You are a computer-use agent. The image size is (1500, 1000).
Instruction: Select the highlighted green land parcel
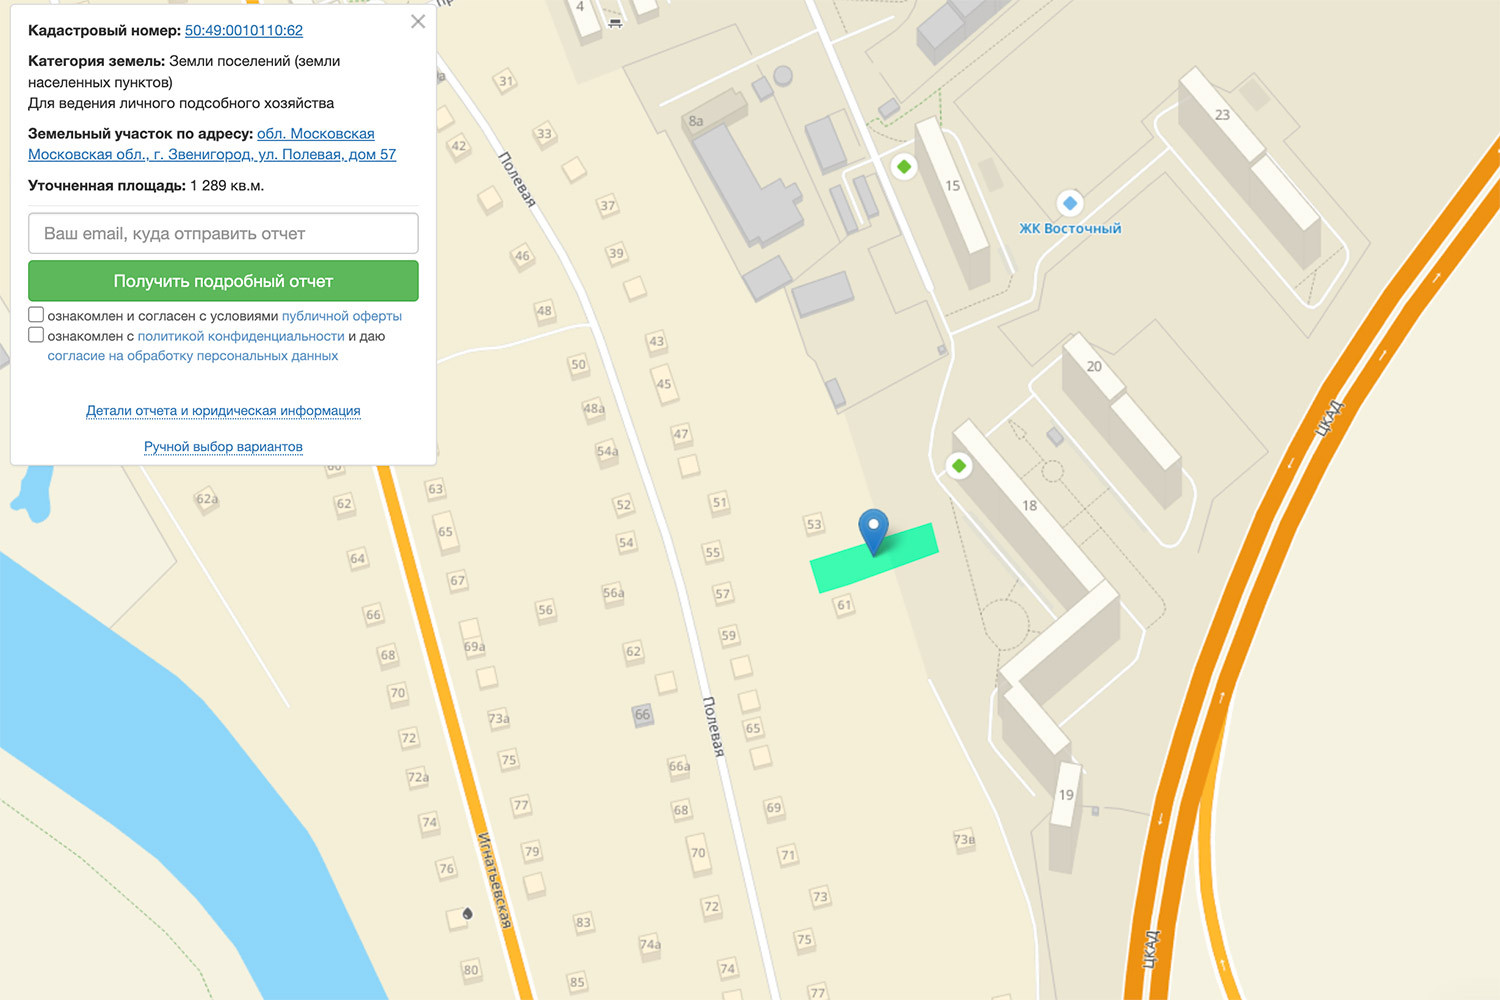tap(874, 558)
